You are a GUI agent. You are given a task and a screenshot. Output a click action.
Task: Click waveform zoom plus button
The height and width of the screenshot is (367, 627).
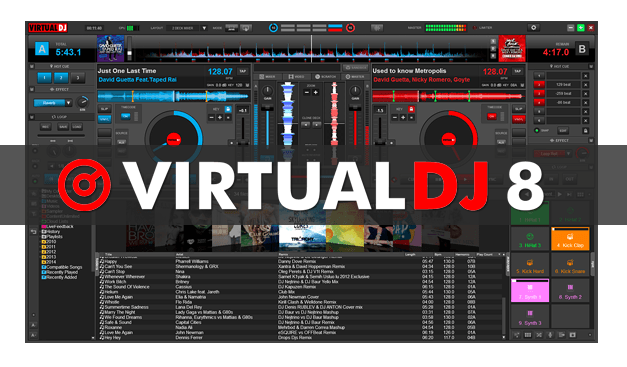pyautogui.click(x=315, y=92)
